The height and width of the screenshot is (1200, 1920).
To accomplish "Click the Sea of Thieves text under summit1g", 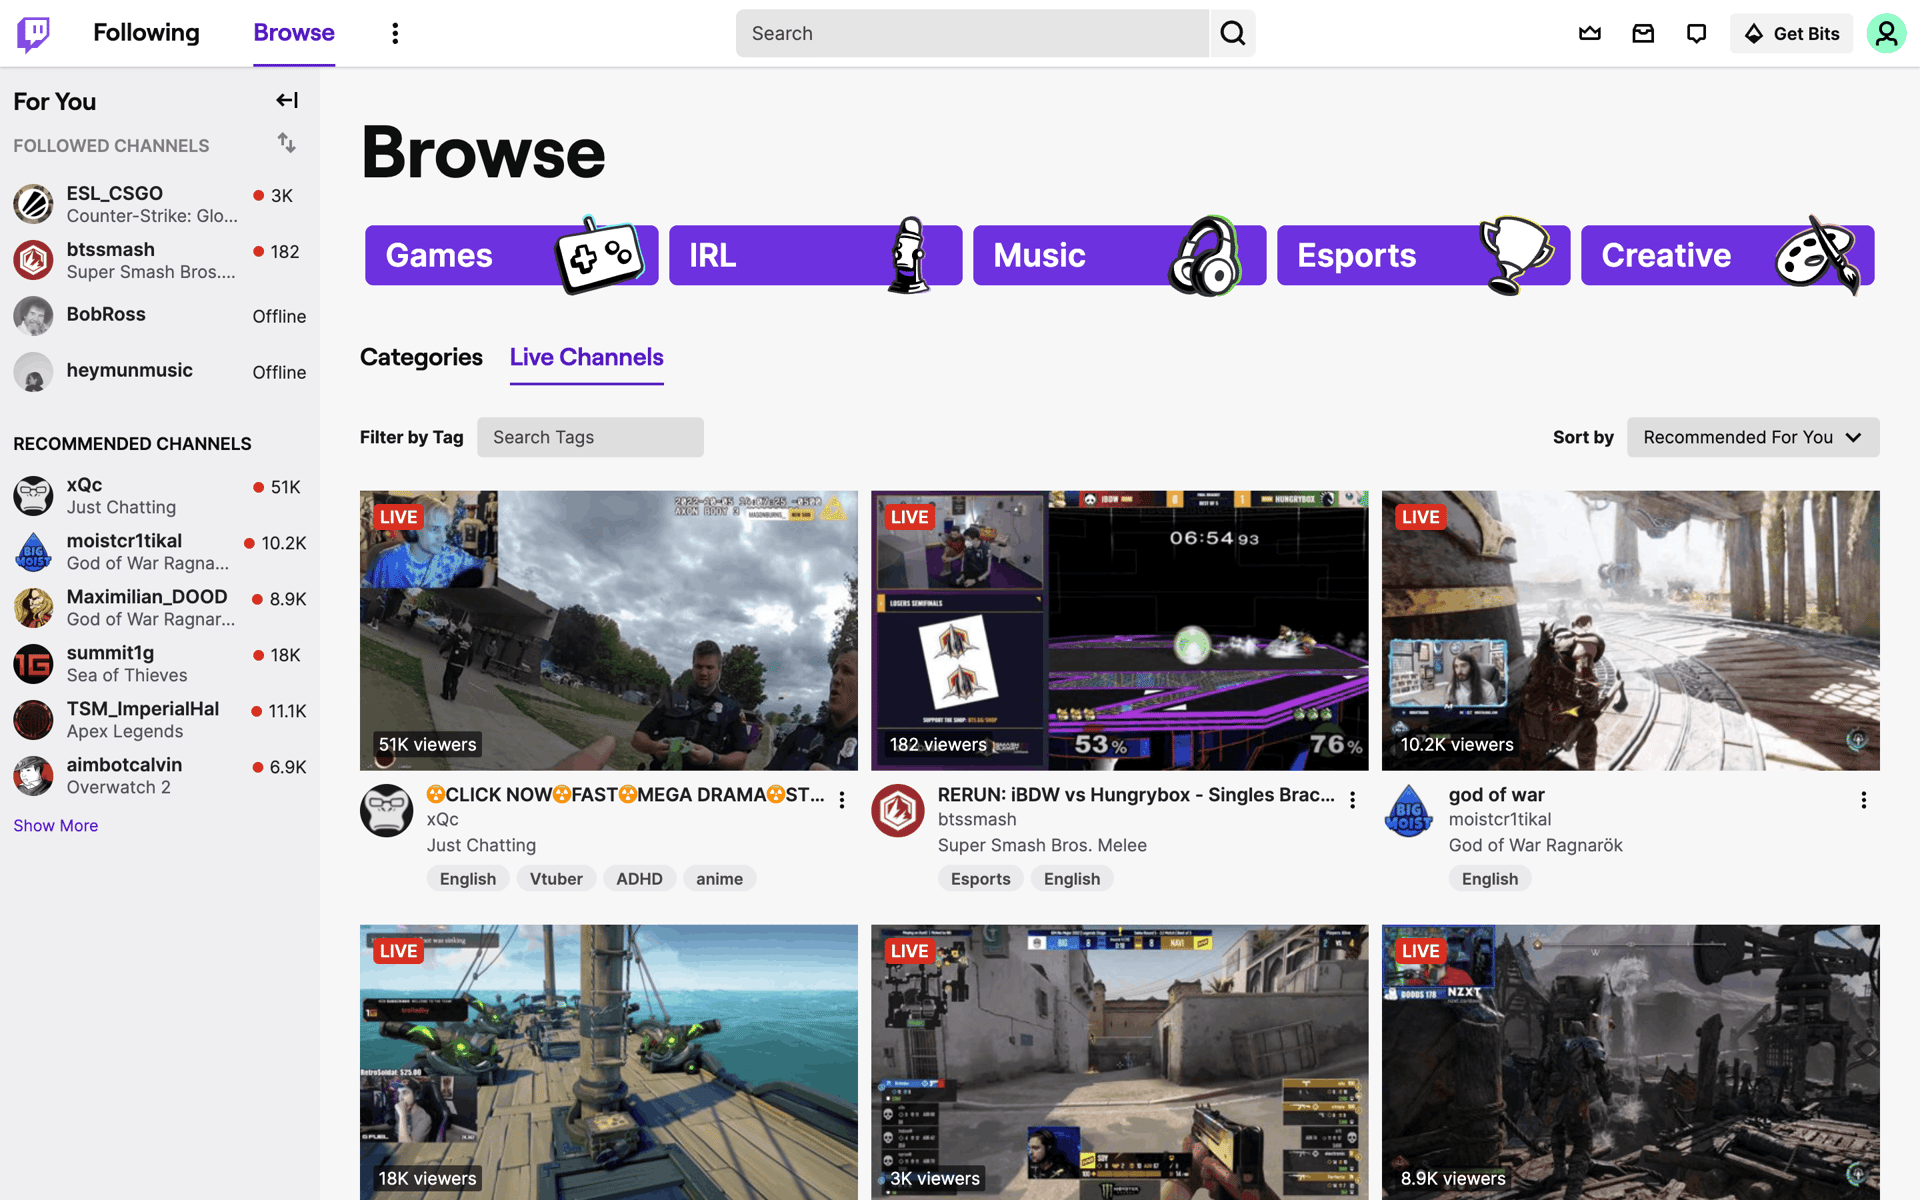I will click(127, 676).
